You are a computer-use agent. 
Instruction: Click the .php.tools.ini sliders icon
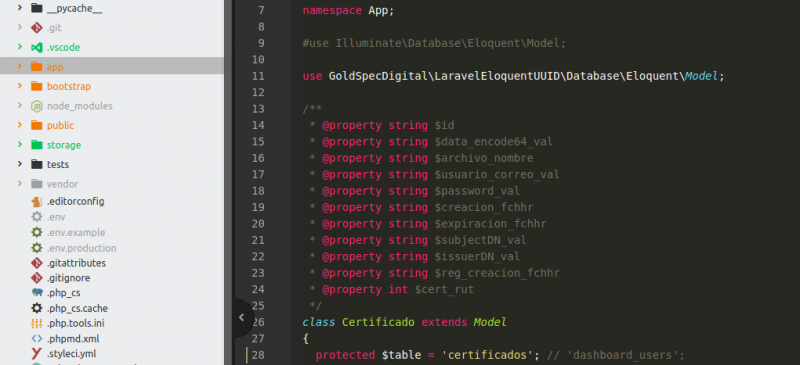click(36, 323)
